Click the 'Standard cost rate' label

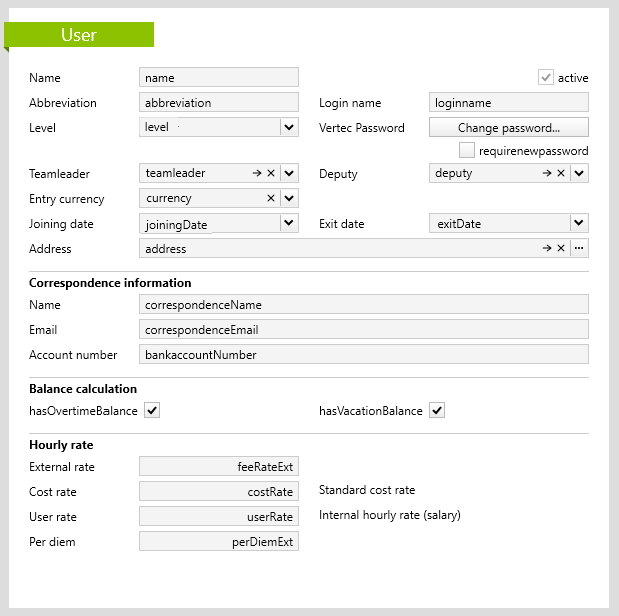coord(367,490)
